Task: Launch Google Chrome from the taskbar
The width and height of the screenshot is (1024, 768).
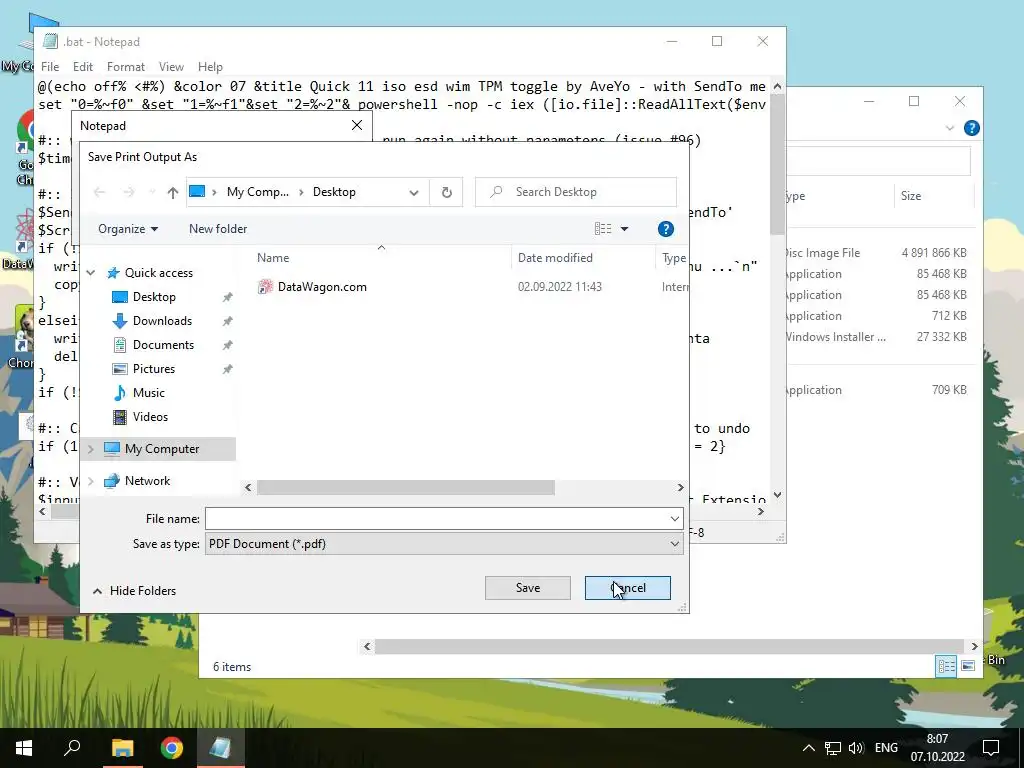Action: pos(172,748)
